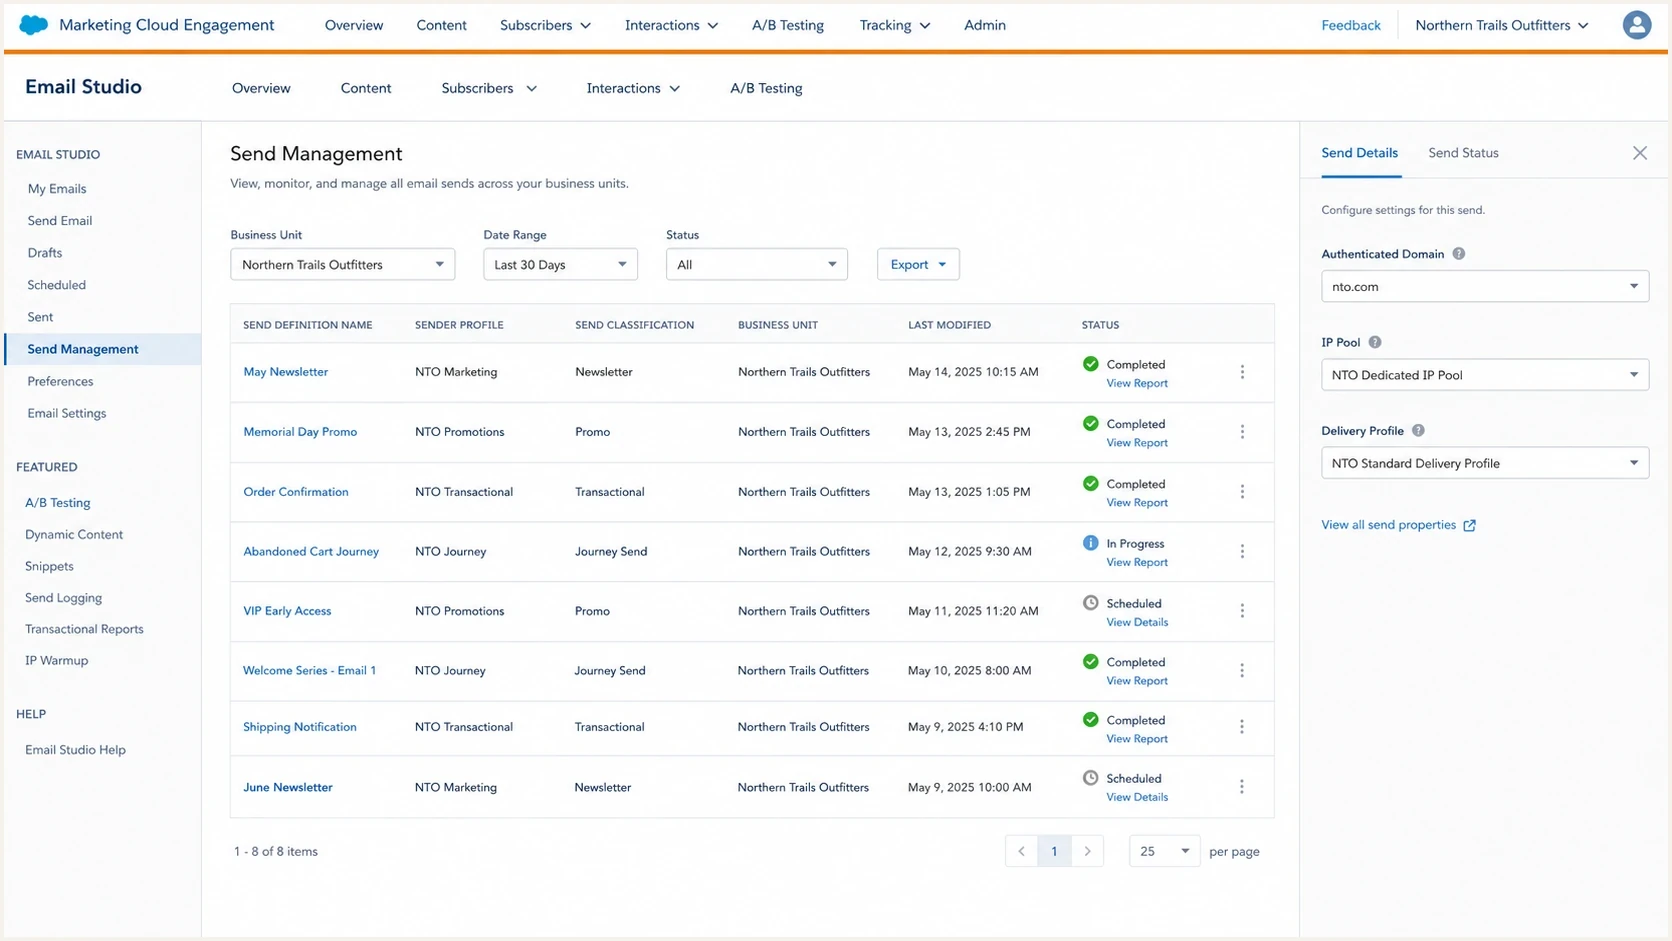Change the 25 per page dropdown
Viewport: 1672px width, 941px height.
click(x=1164, y=851)
